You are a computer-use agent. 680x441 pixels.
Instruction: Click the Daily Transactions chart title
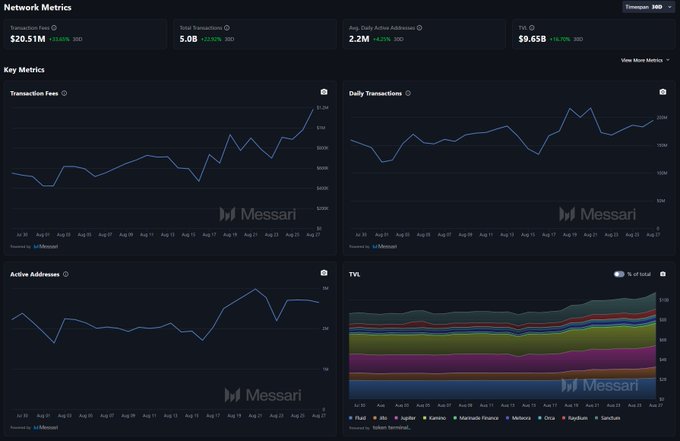tap(376, 93)
